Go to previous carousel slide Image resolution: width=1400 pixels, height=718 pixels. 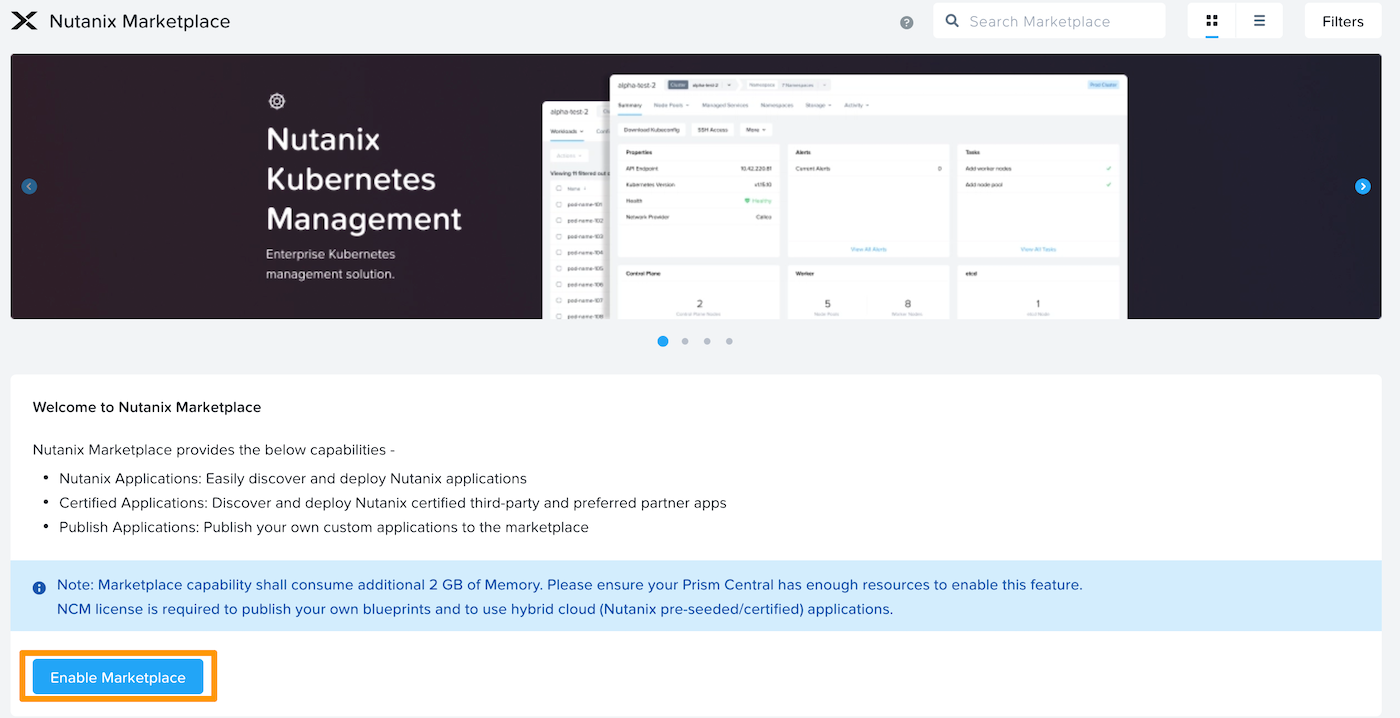coord(29,186)
